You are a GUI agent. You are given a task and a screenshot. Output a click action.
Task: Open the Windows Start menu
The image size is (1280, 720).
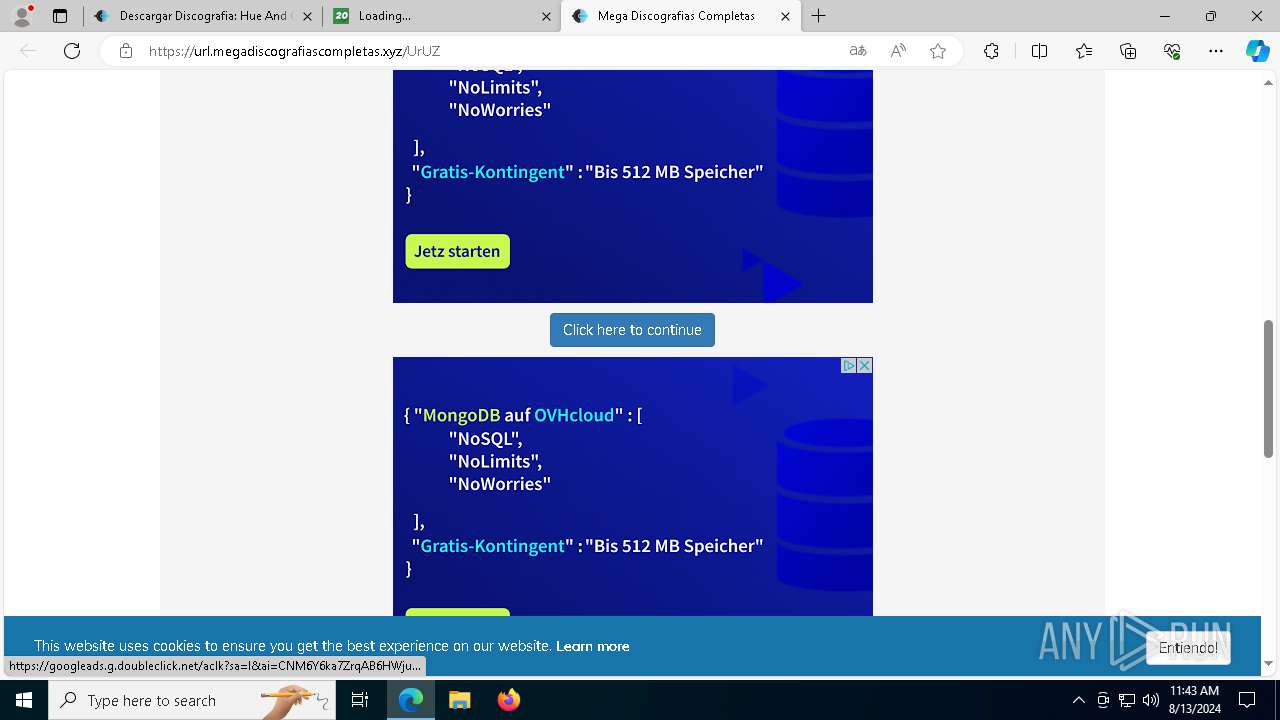click(x=24, y=700)
